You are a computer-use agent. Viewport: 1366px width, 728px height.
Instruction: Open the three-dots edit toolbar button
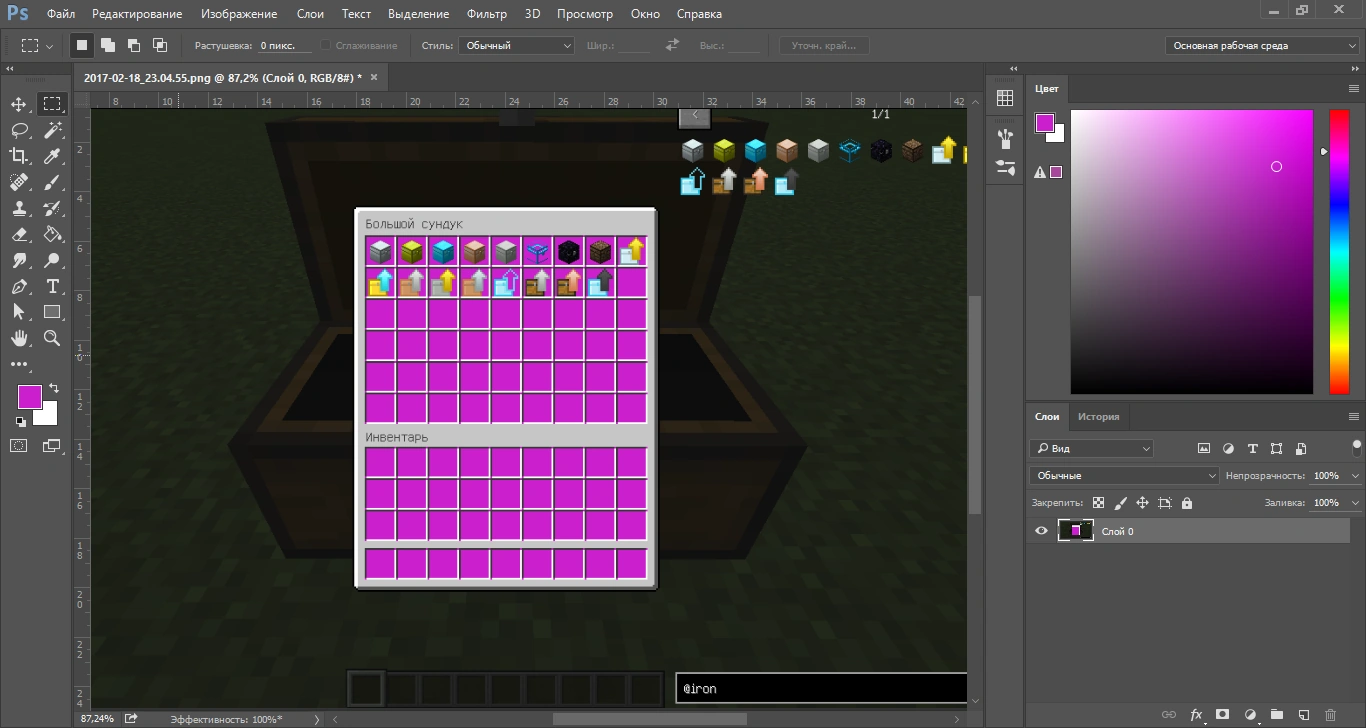[19, 365]
